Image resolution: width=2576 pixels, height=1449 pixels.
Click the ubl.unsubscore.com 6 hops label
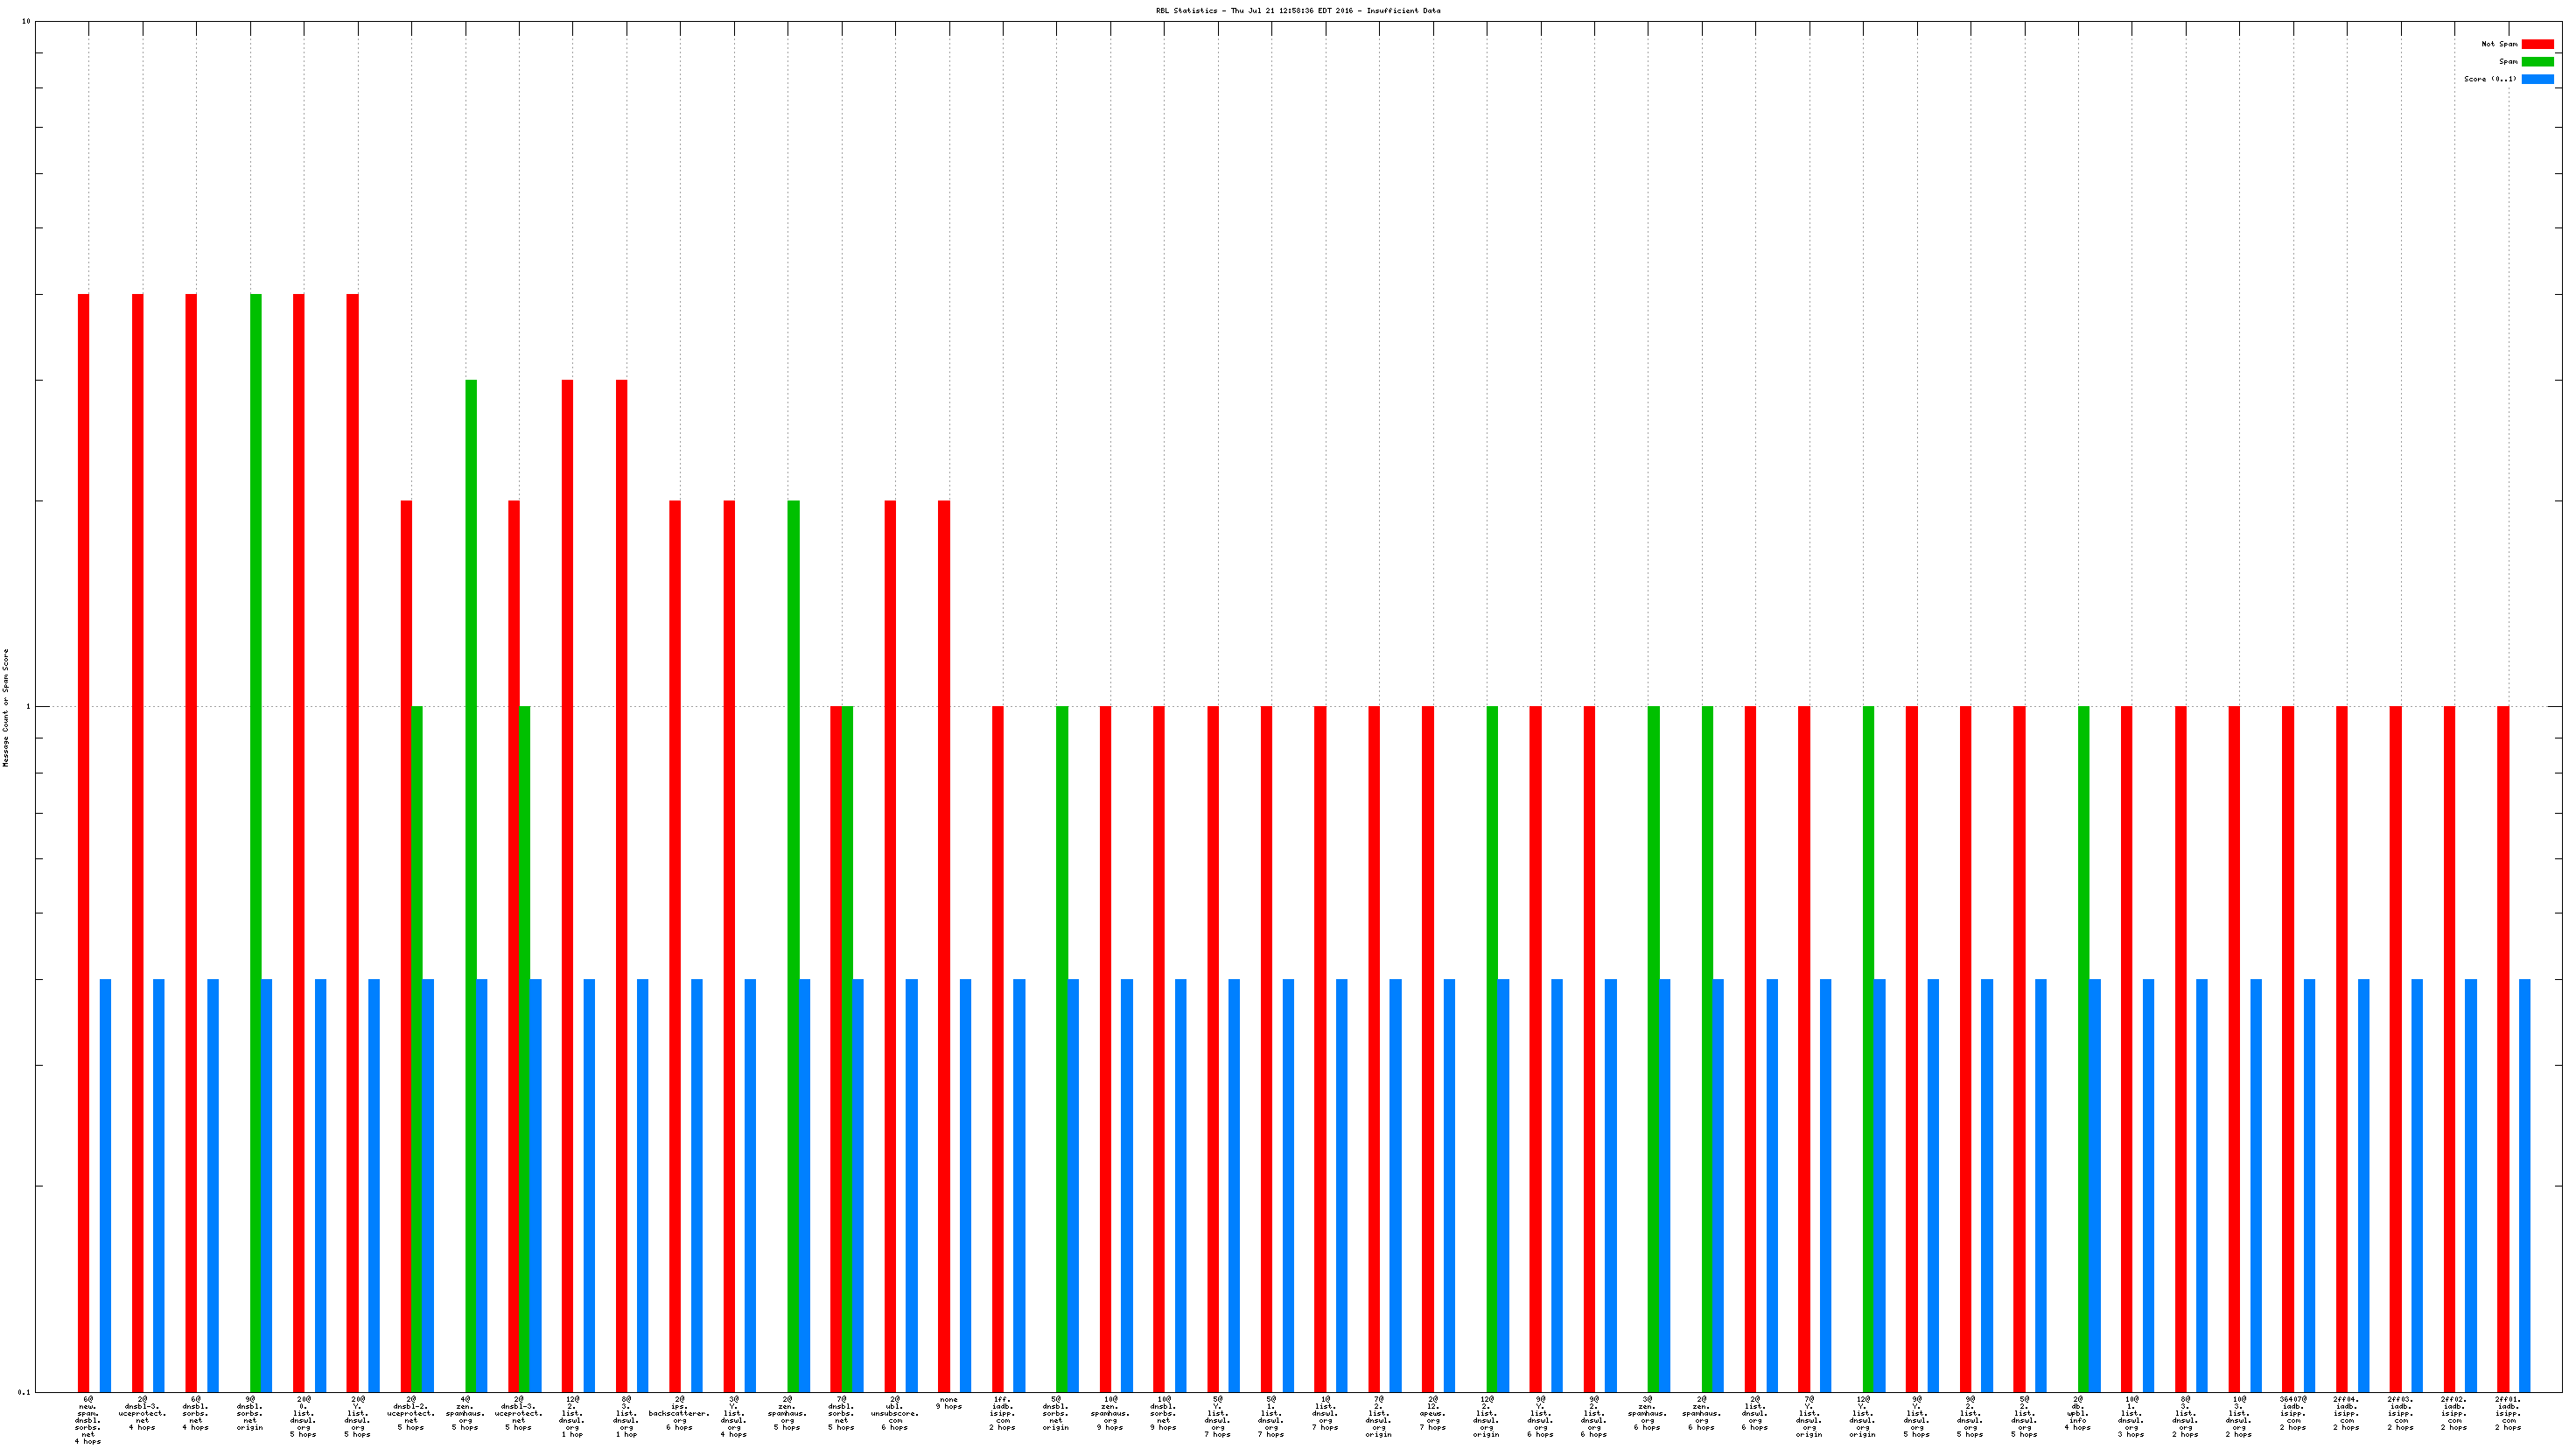(x=894, y=1413)
